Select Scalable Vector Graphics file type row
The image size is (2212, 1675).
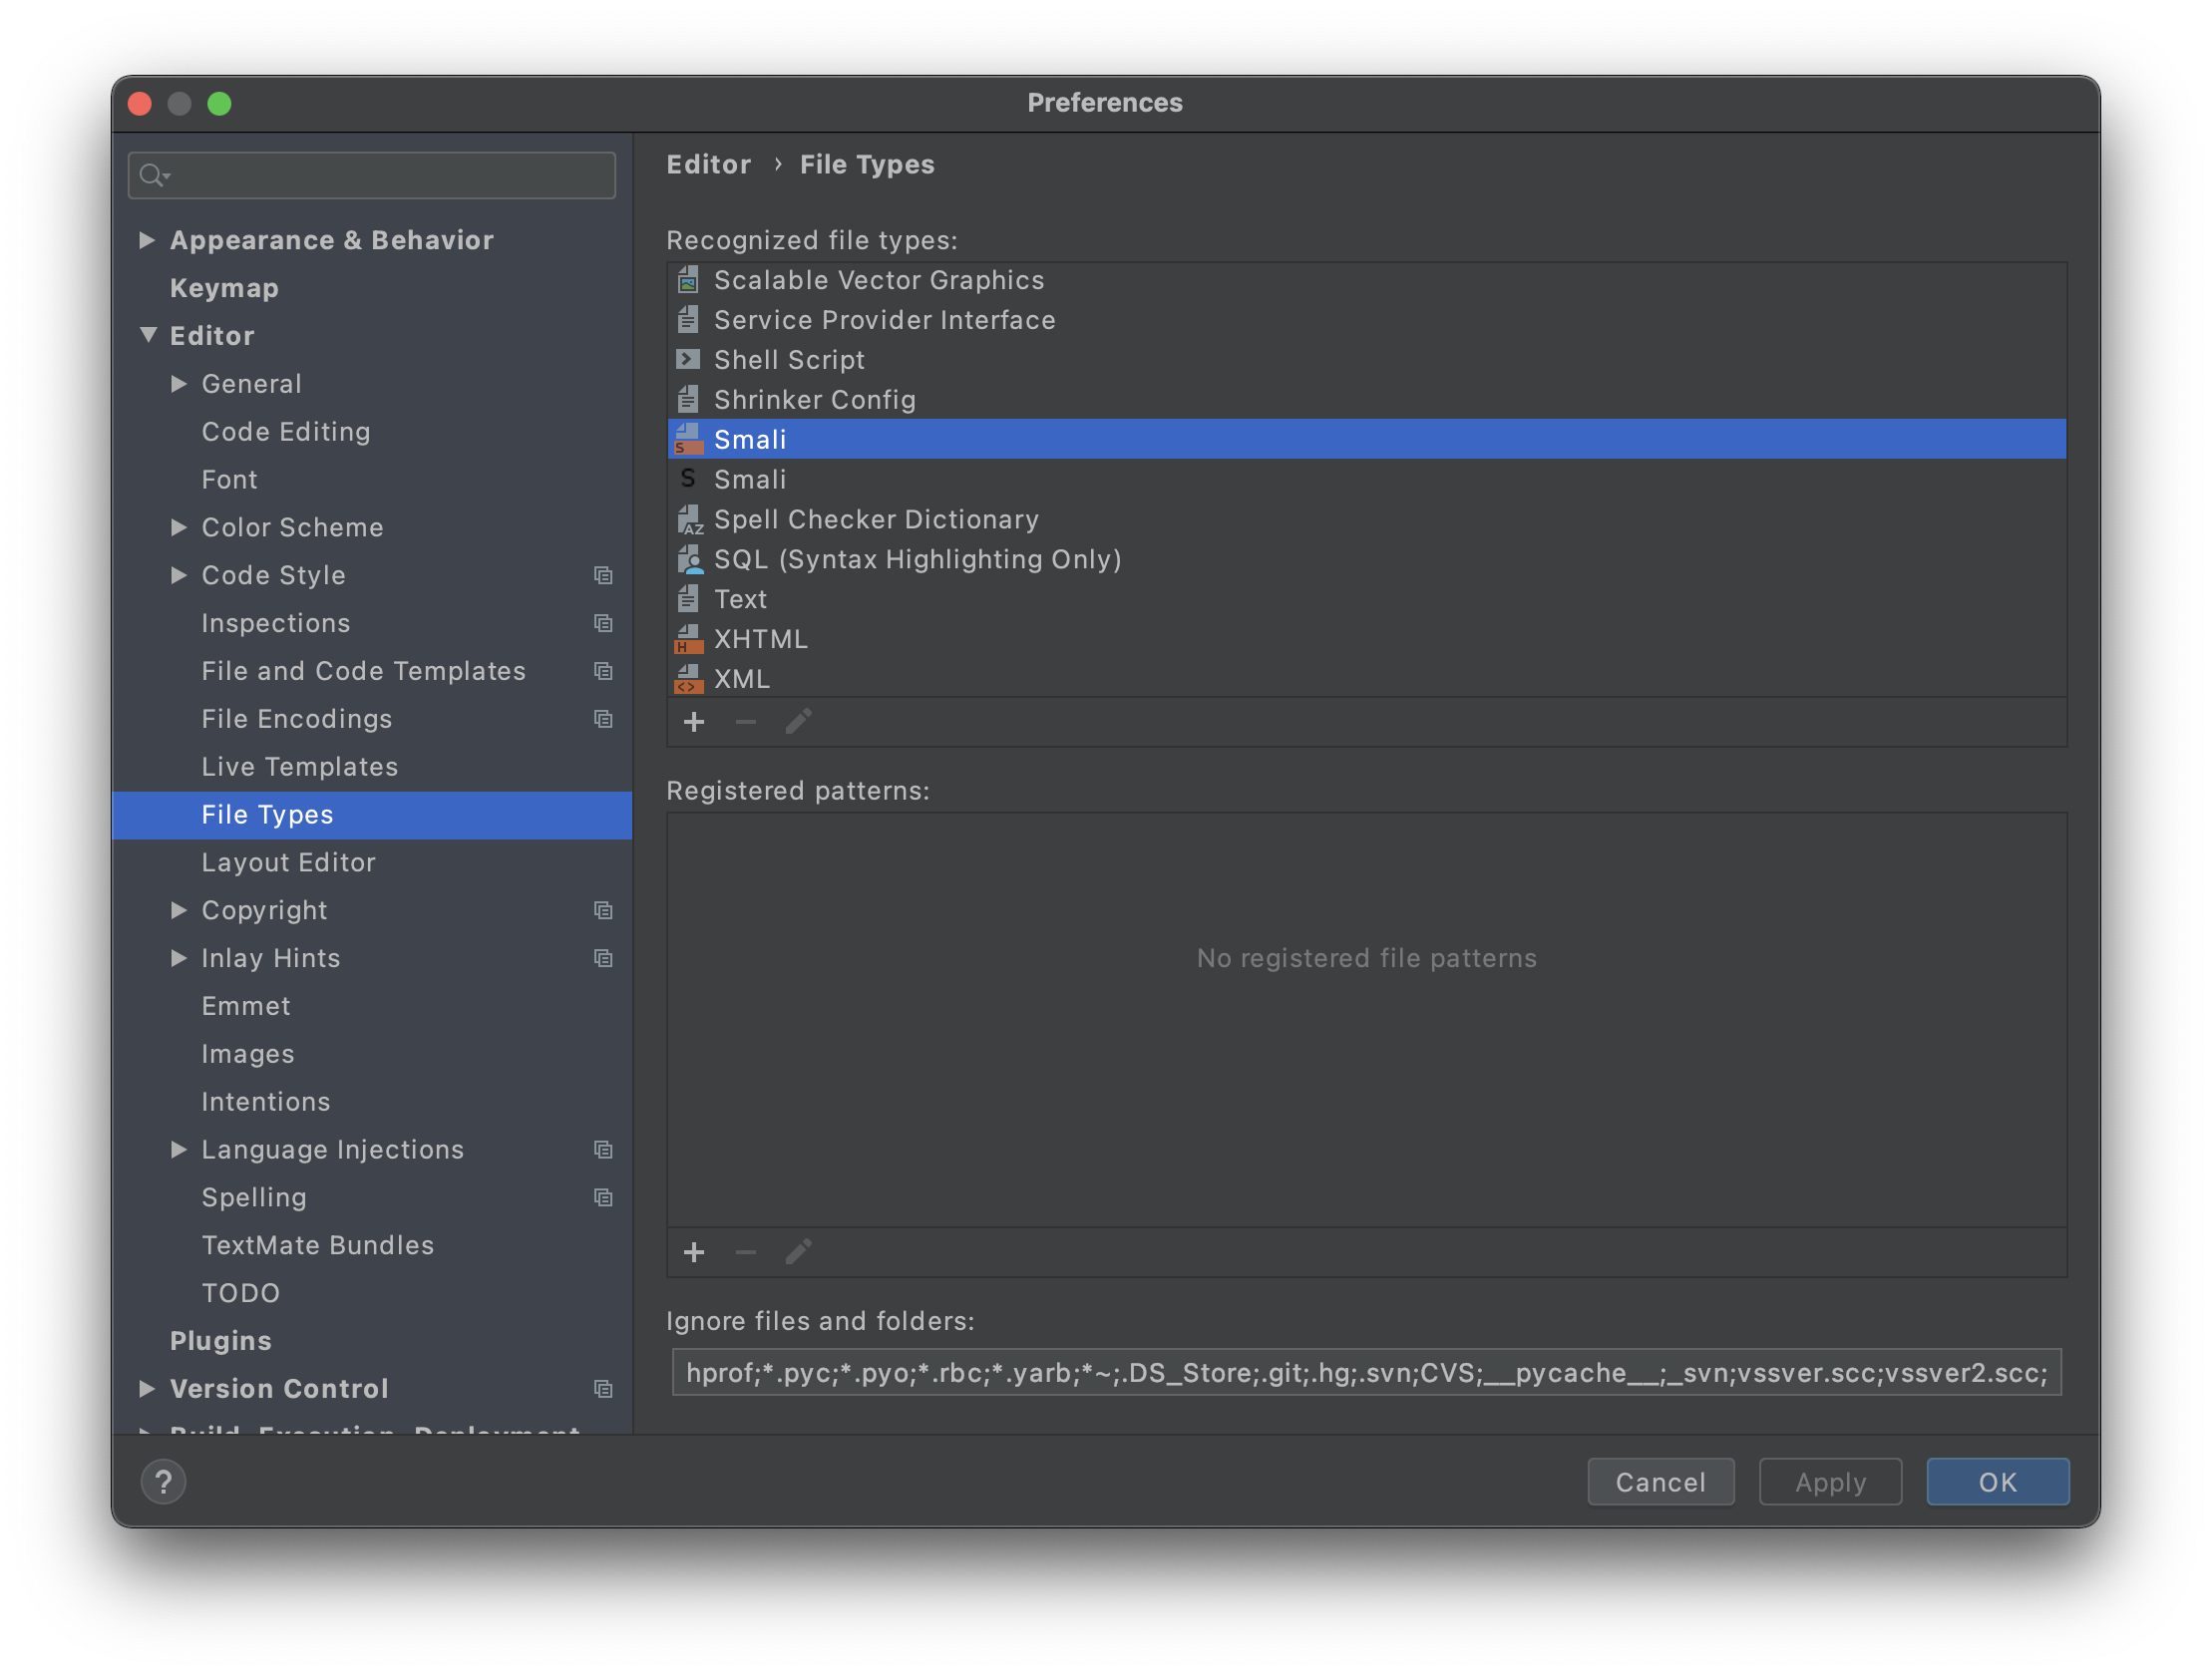(x=1366, y=280)
